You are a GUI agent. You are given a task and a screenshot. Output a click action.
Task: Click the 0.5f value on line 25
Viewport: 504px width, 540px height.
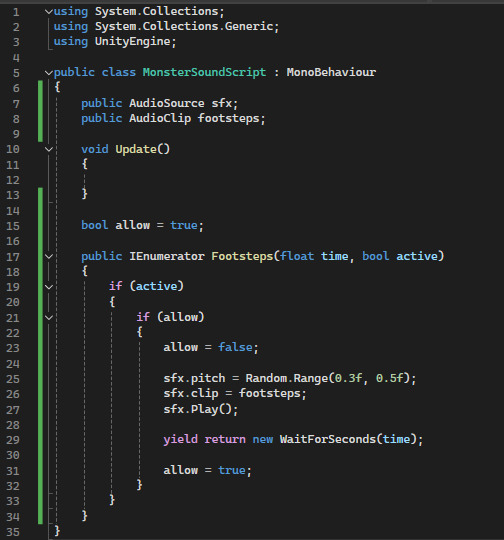(x=390, y=378)
